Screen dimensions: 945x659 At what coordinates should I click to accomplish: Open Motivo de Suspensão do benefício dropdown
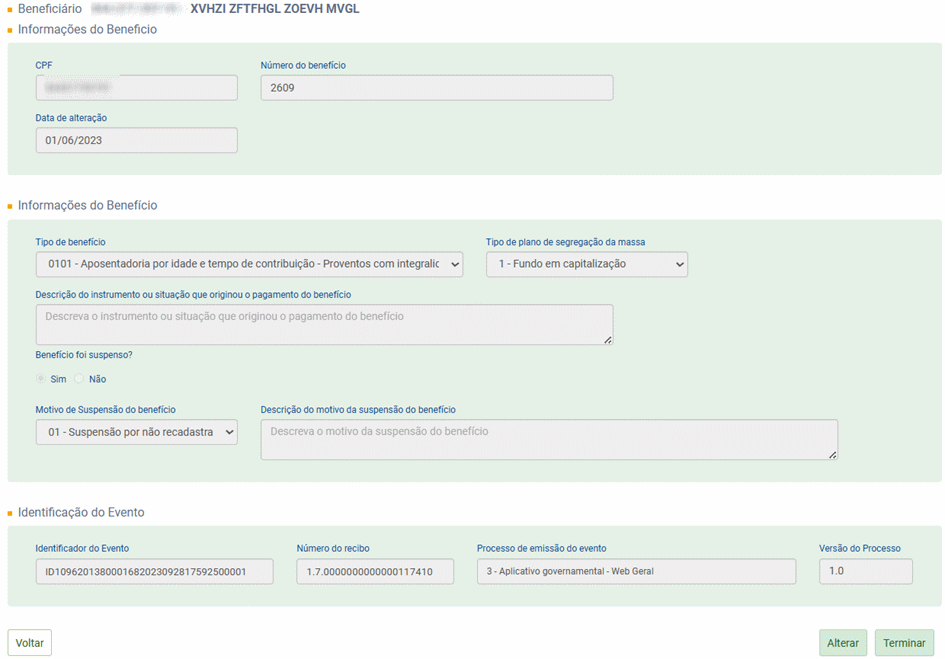pos(136,432)
